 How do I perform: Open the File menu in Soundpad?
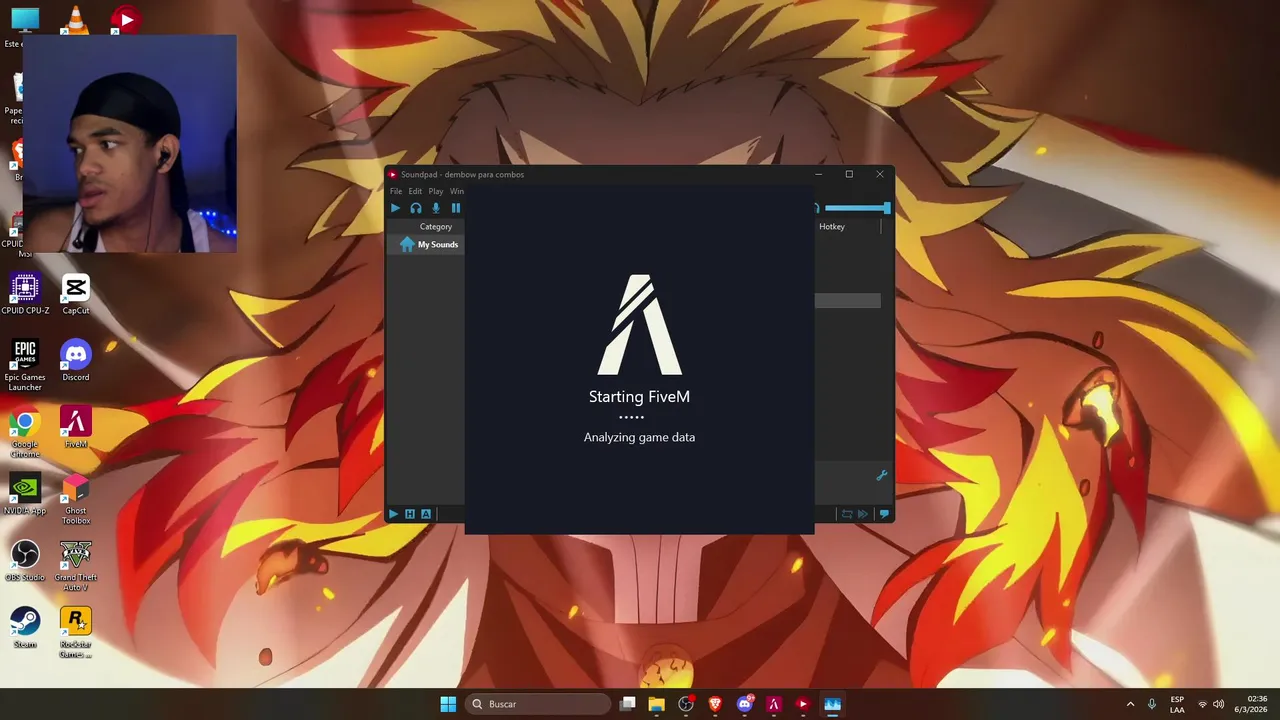pyautogui.click(x=396, y=191)
